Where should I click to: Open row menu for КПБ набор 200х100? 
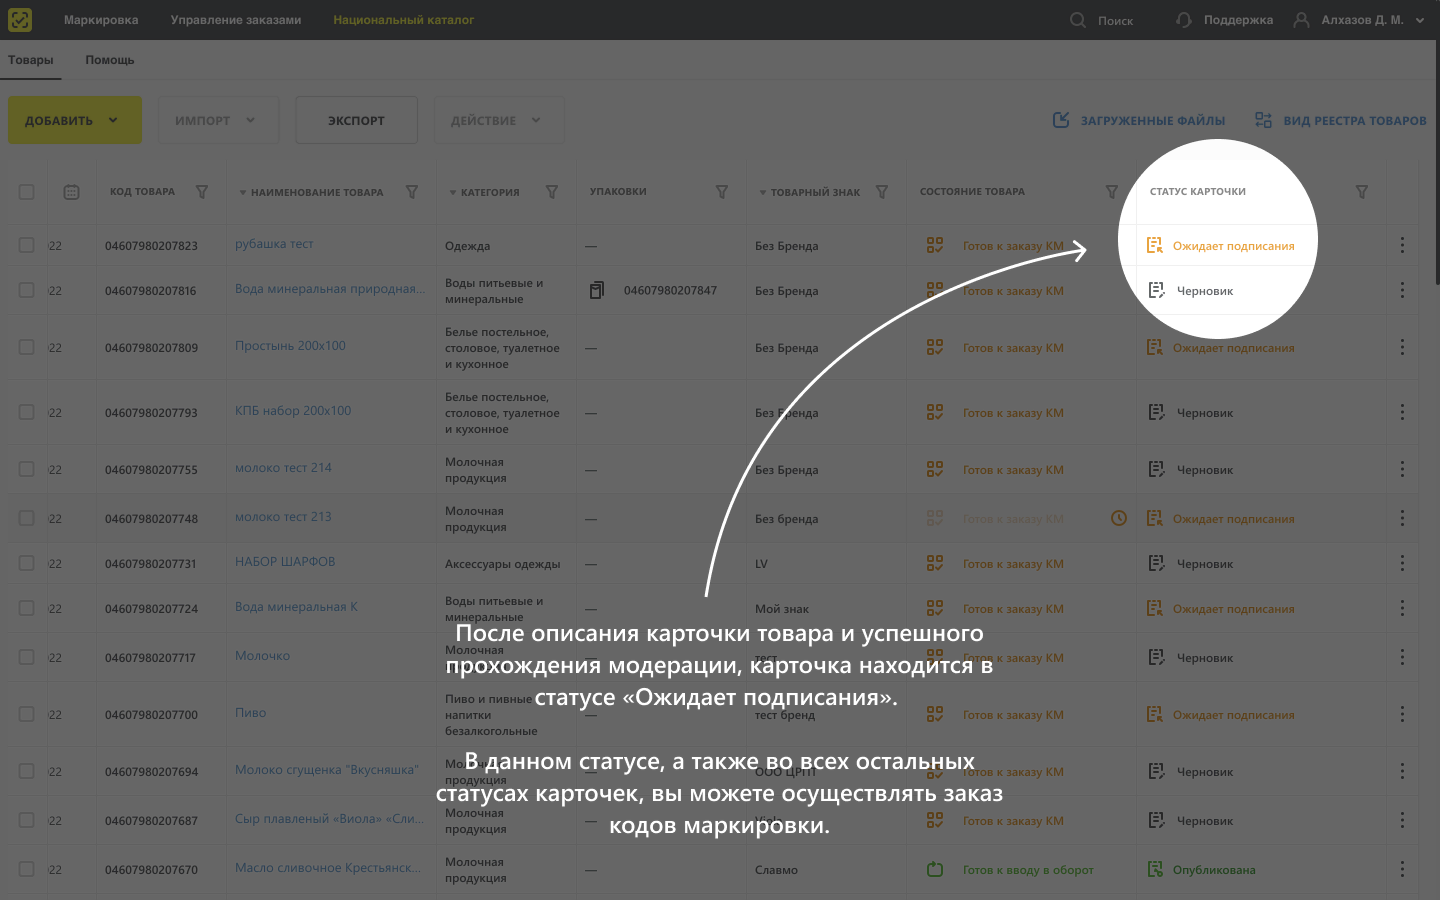point(1402,412)
